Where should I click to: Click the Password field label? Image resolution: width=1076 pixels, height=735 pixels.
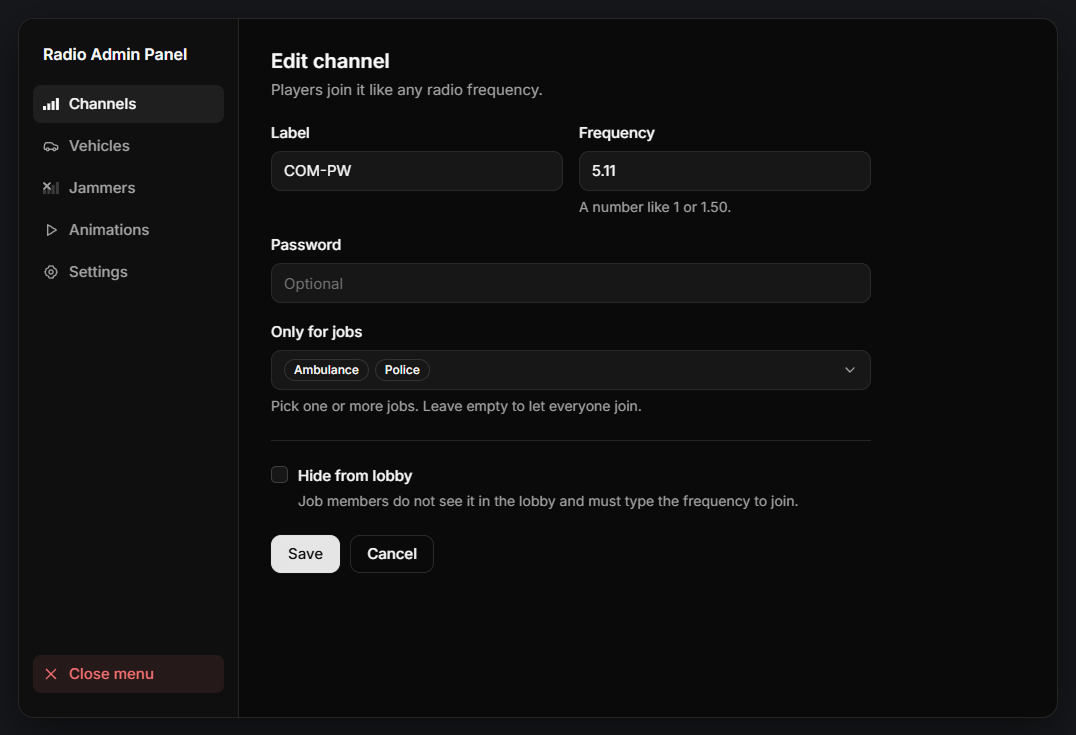[x=306, y=245]
